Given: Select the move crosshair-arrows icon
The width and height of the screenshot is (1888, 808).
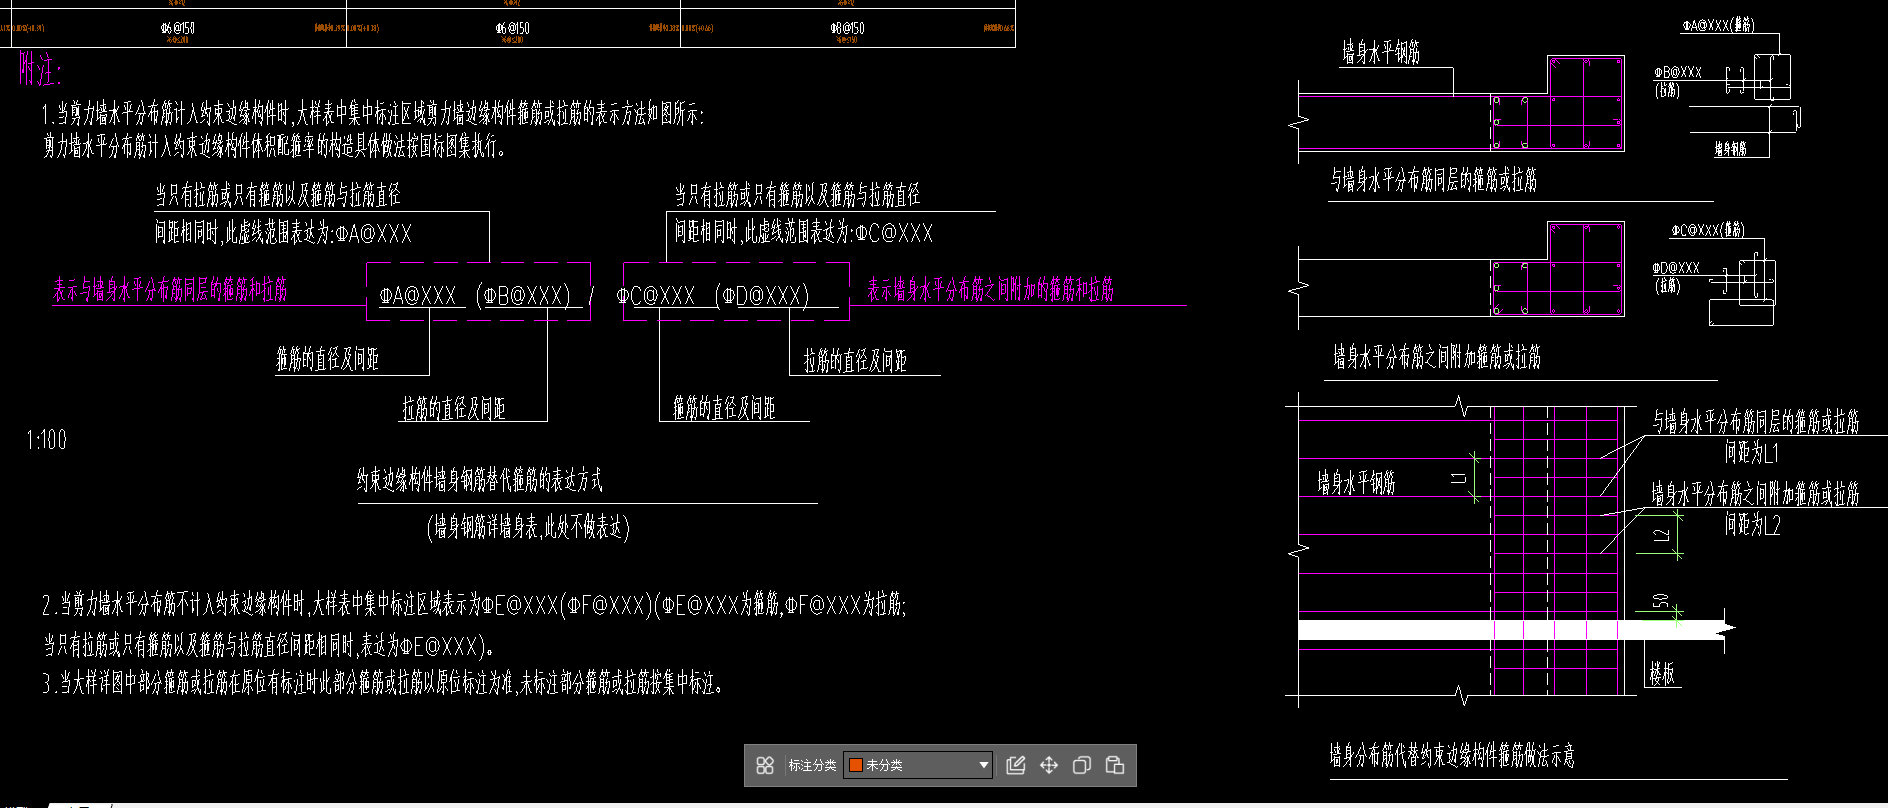Looking at the screenshot, I should (1049, 765).
